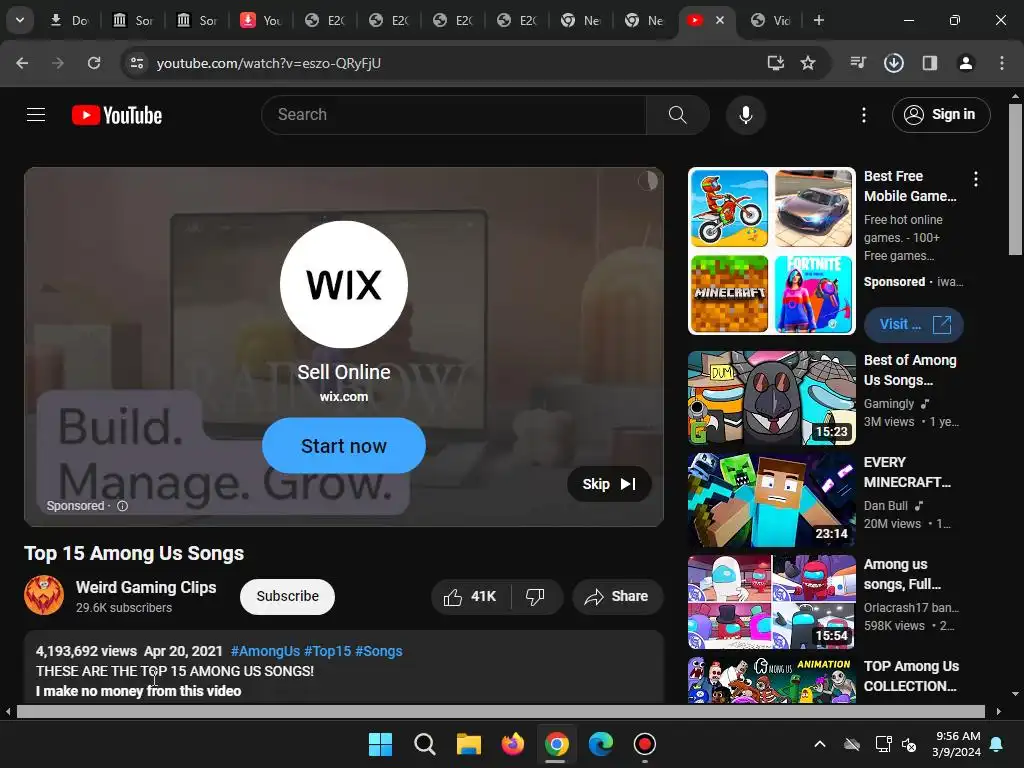The width and height of the screenshot is (1024, 768).
Task: Expand the tab search dropdown
Action: coord(20,20)
